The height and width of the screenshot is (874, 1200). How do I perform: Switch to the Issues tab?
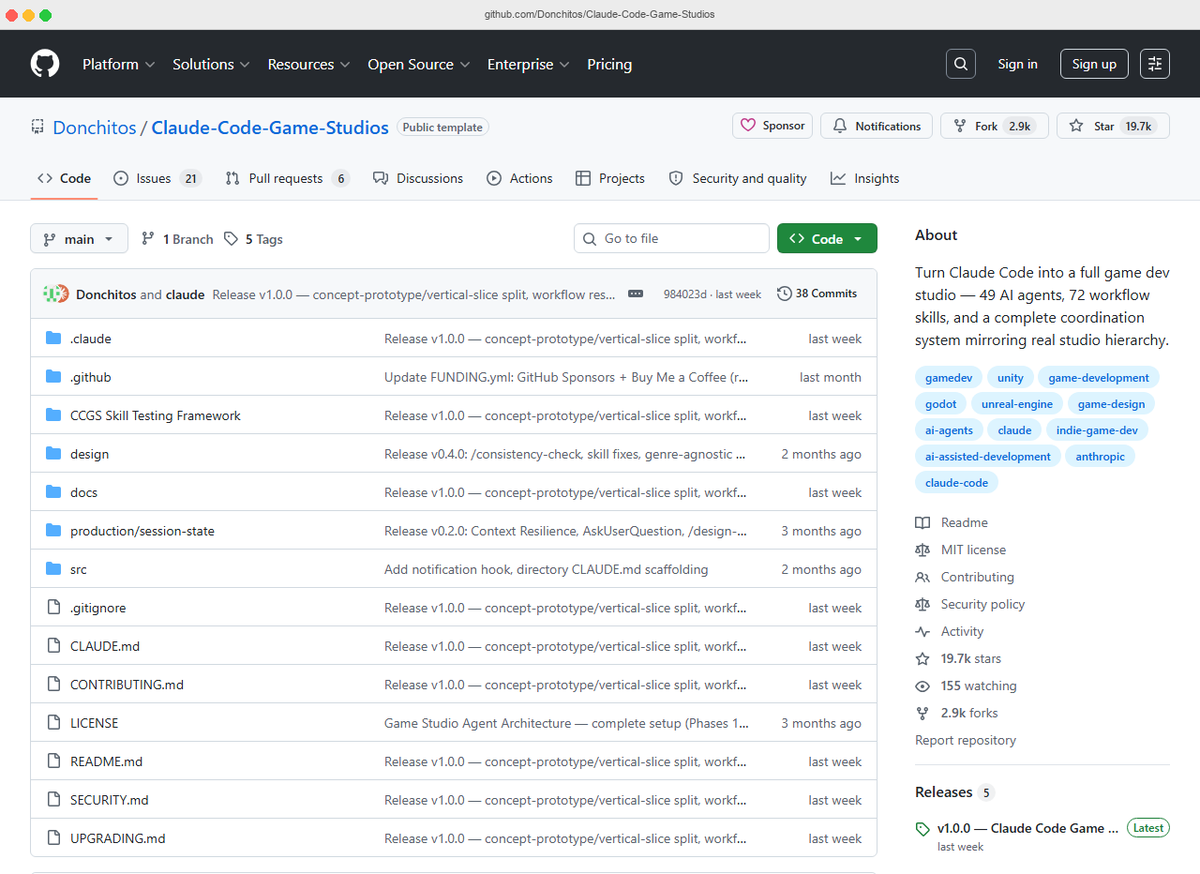157,178
